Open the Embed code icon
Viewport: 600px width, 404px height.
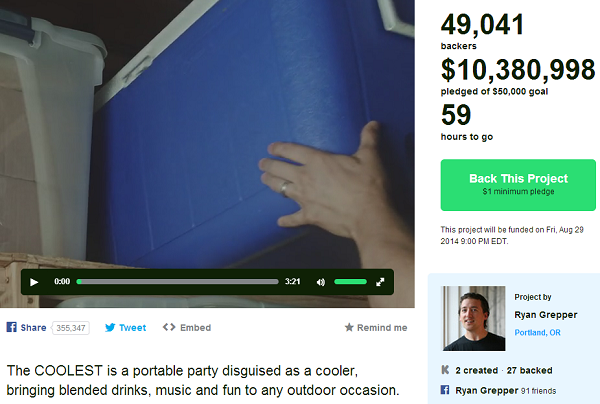tap(169, 327)
